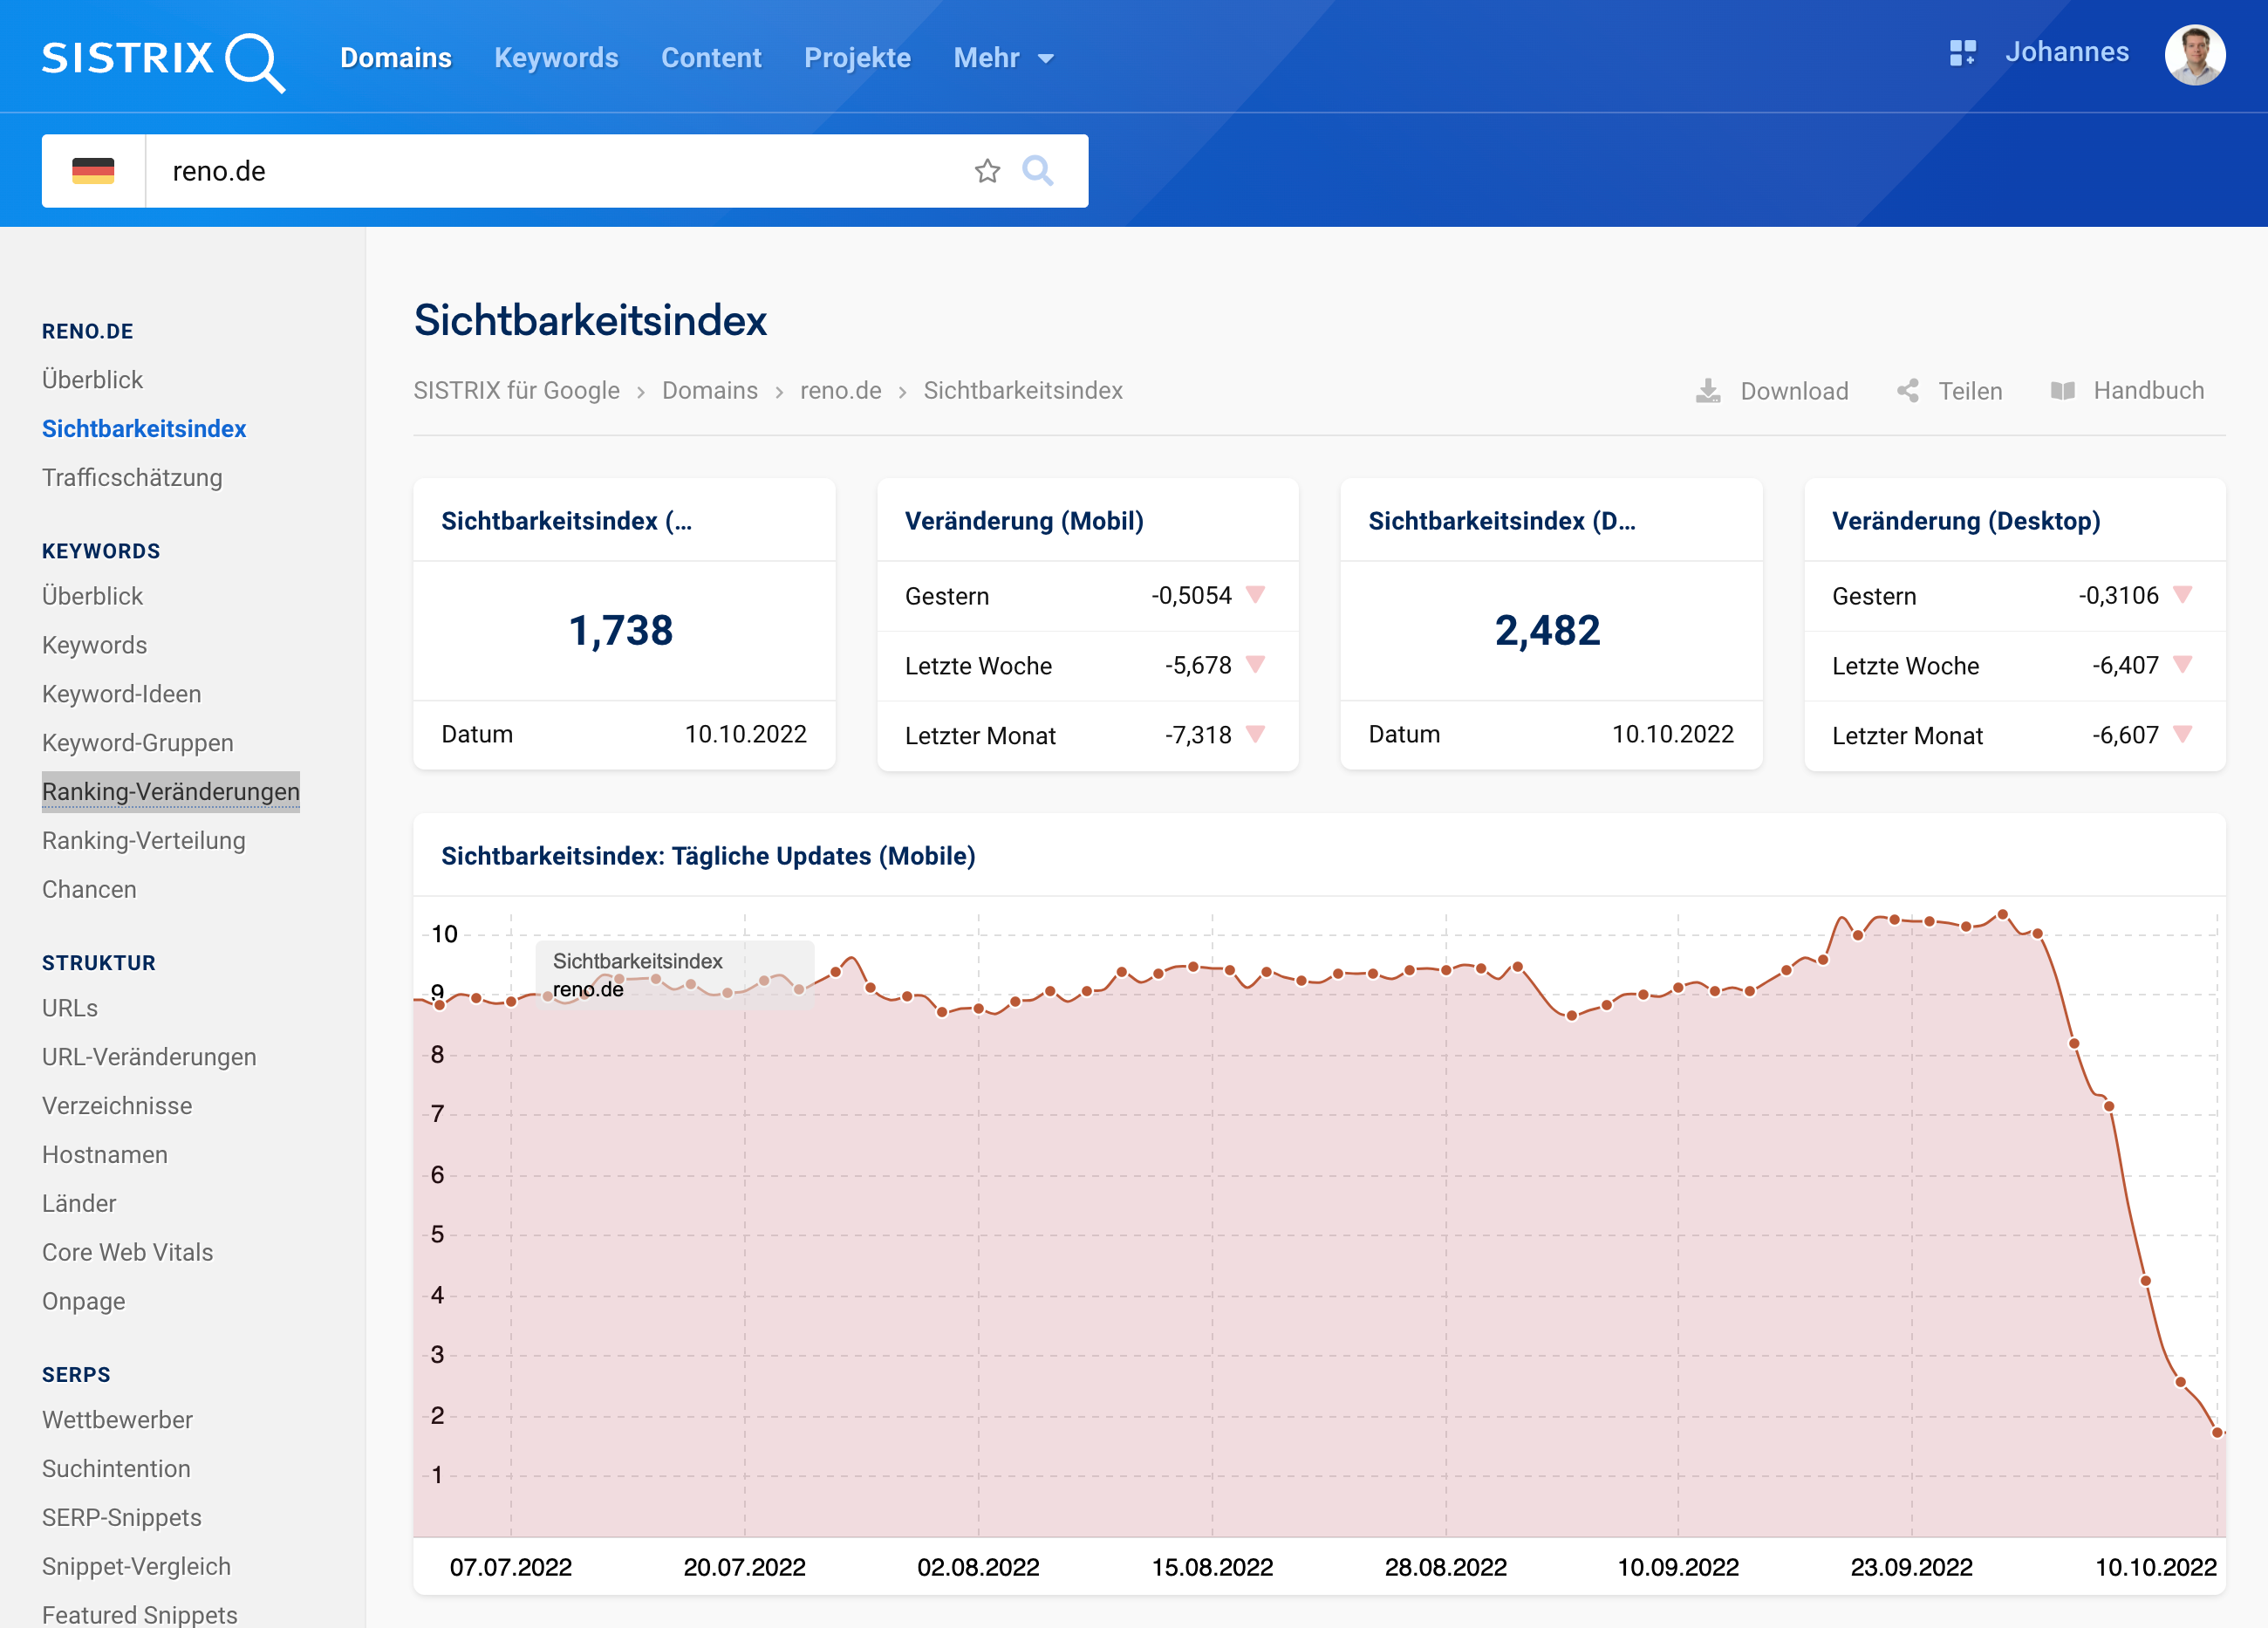This screenshot has height=1628, width=2268.
Task: Open the Keywords navigation tab
Action: (556, 58)
